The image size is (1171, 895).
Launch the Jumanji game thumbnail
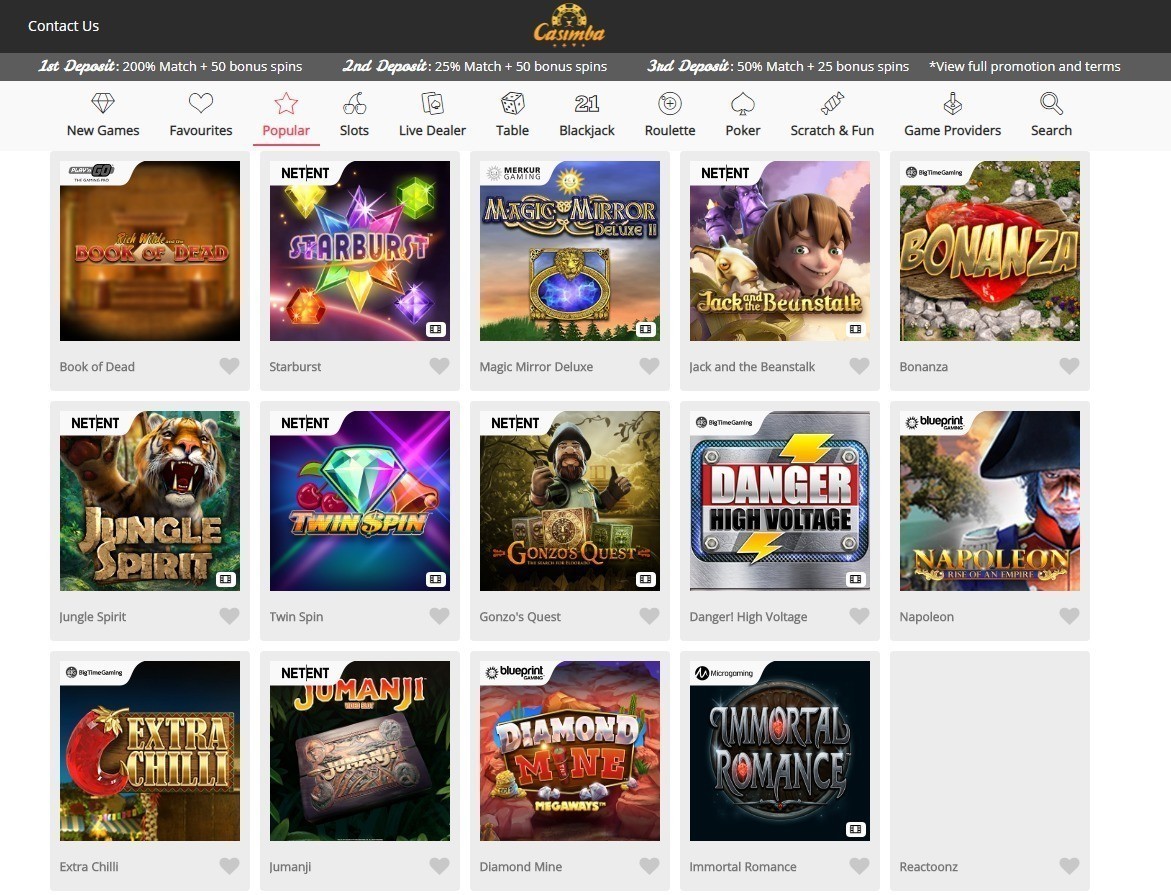360,751
